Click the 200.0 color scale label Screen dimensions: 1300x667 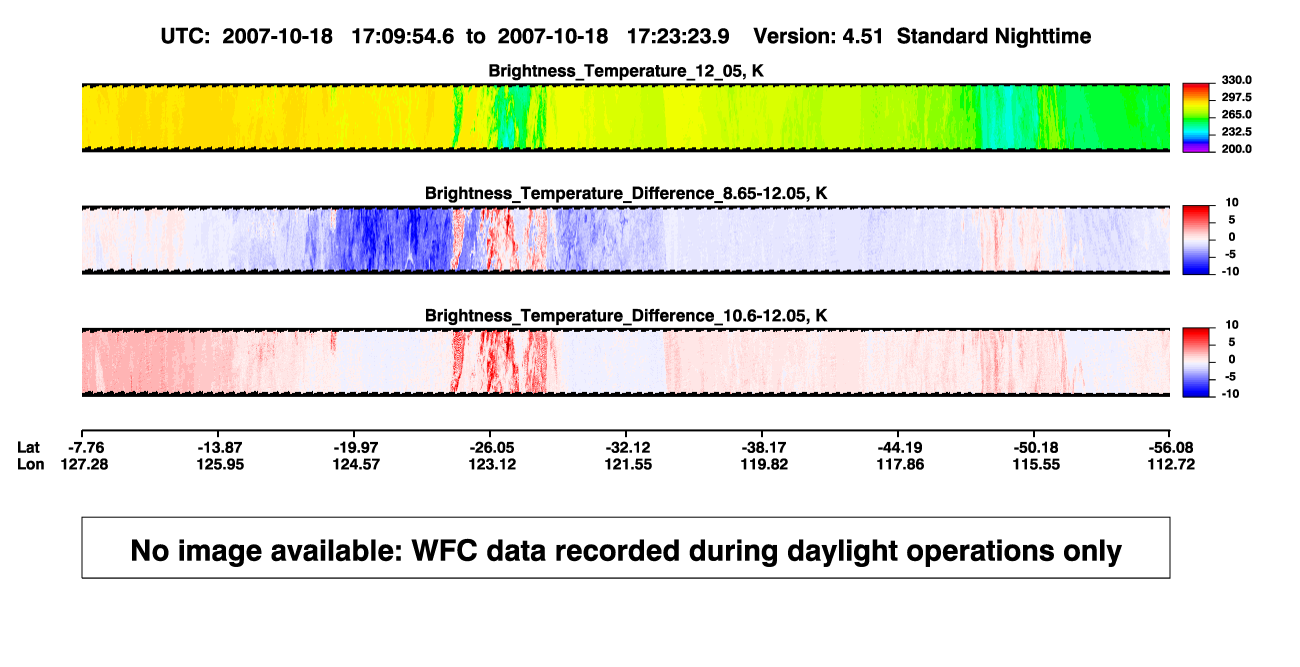tap(1237, 148)
